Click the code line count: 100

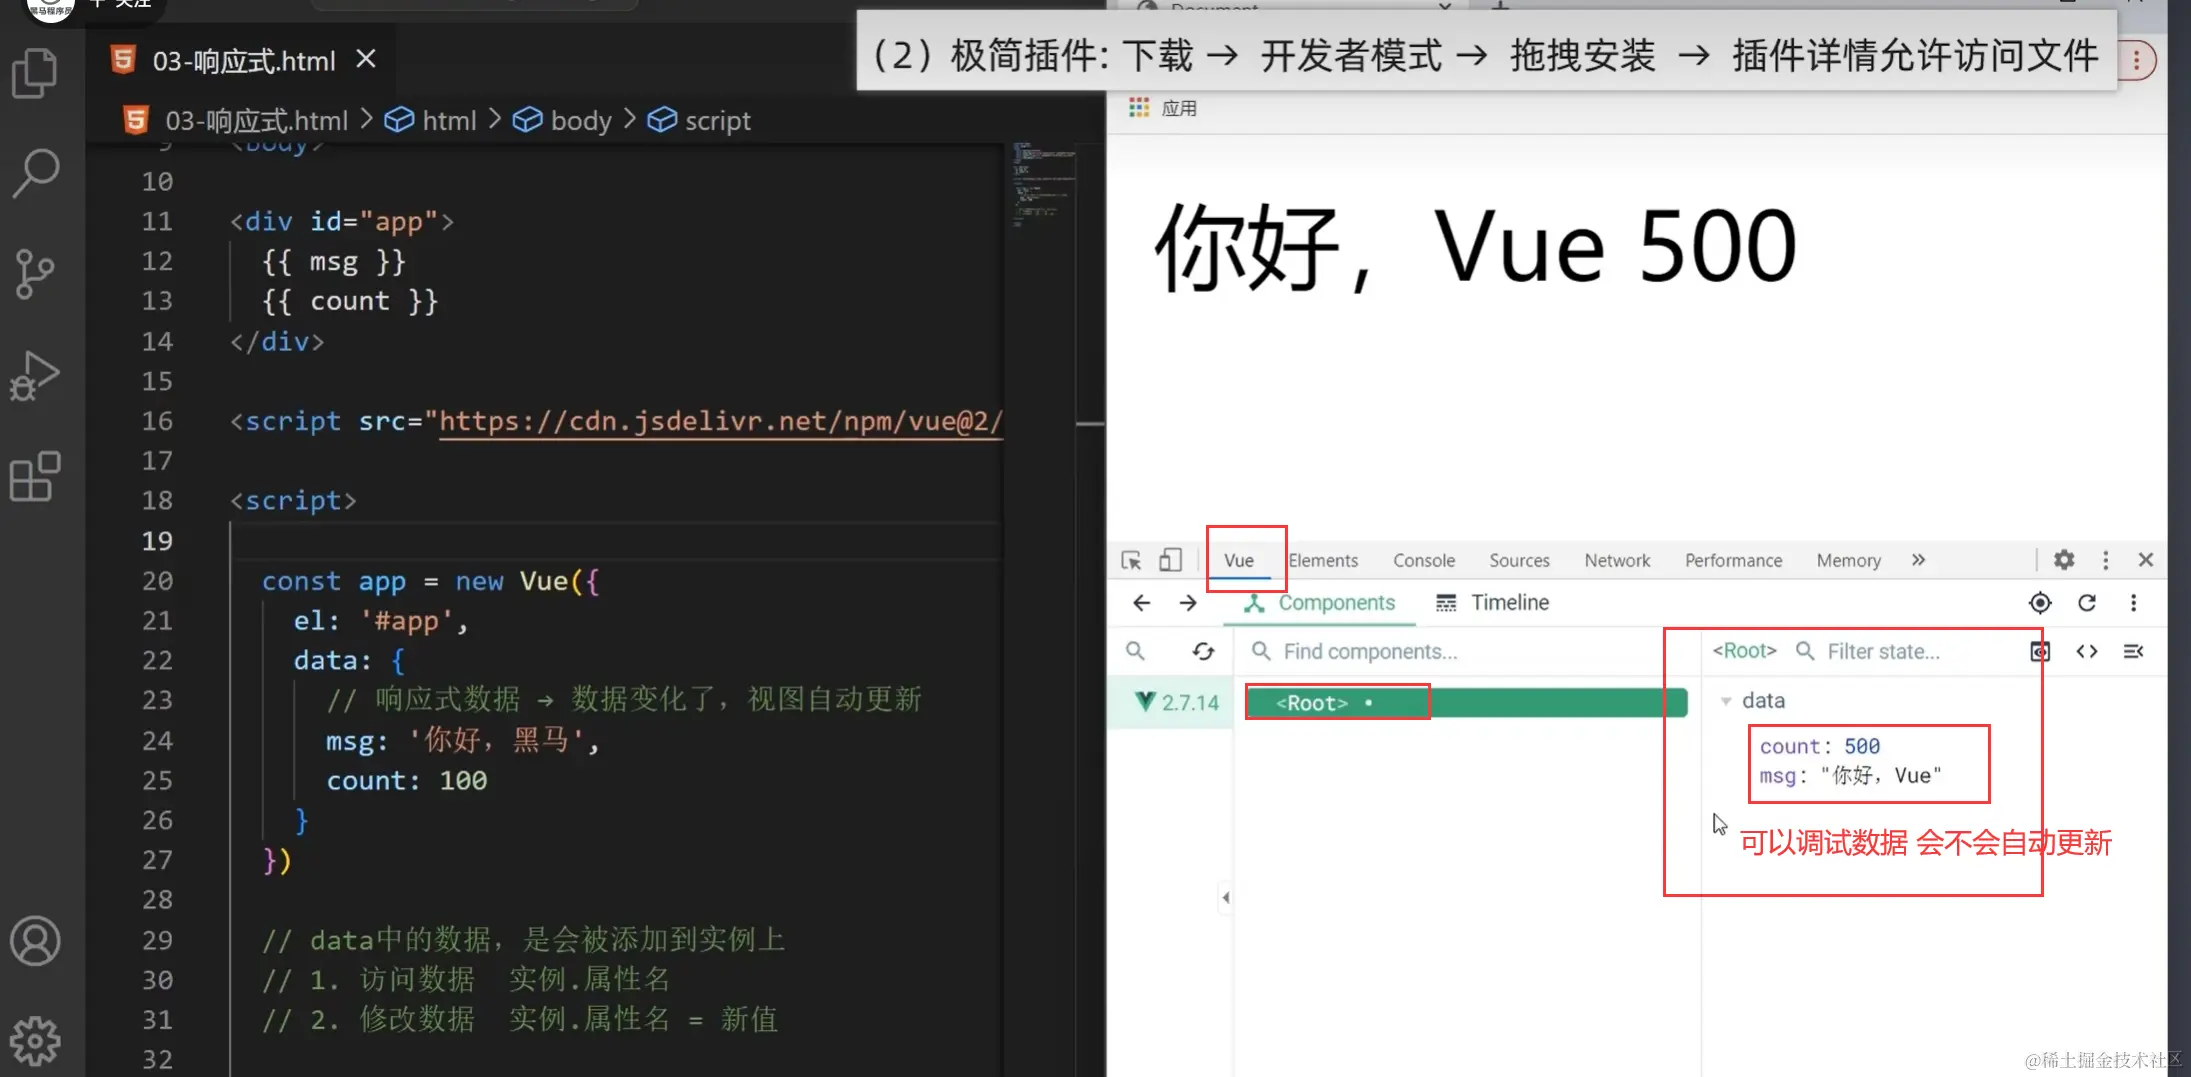[407, 781]
